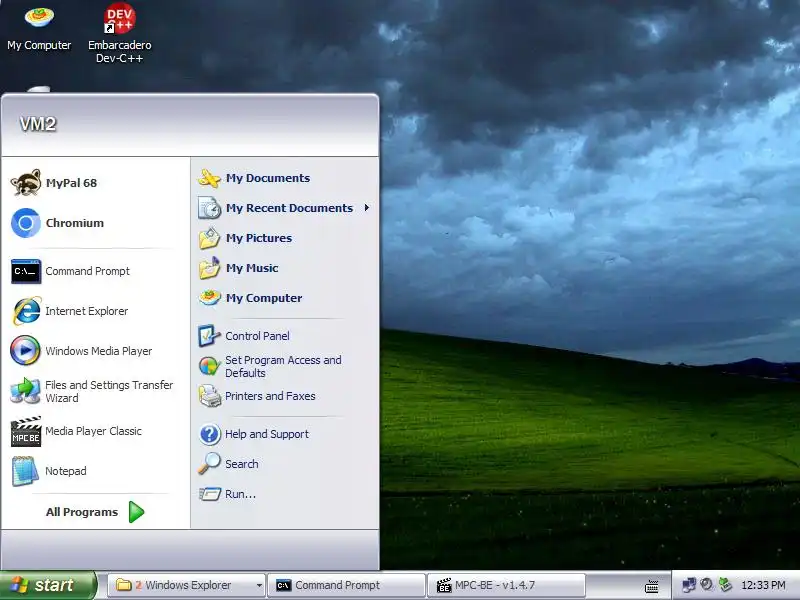The height and width of the screenshot is (600, 800).
Task: Open the Command Prompt start menu icon
Action: click(x=26, y=271)
